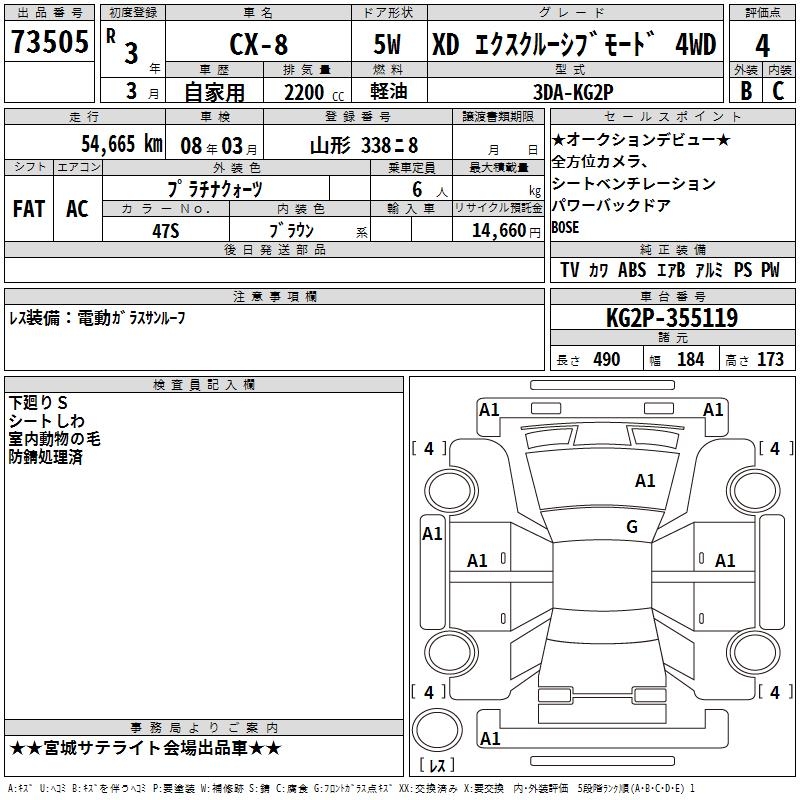Viewport: 800px width, 800px height.
Task: Select the セールスポイント section header
Action: click(x=672, y=116)
